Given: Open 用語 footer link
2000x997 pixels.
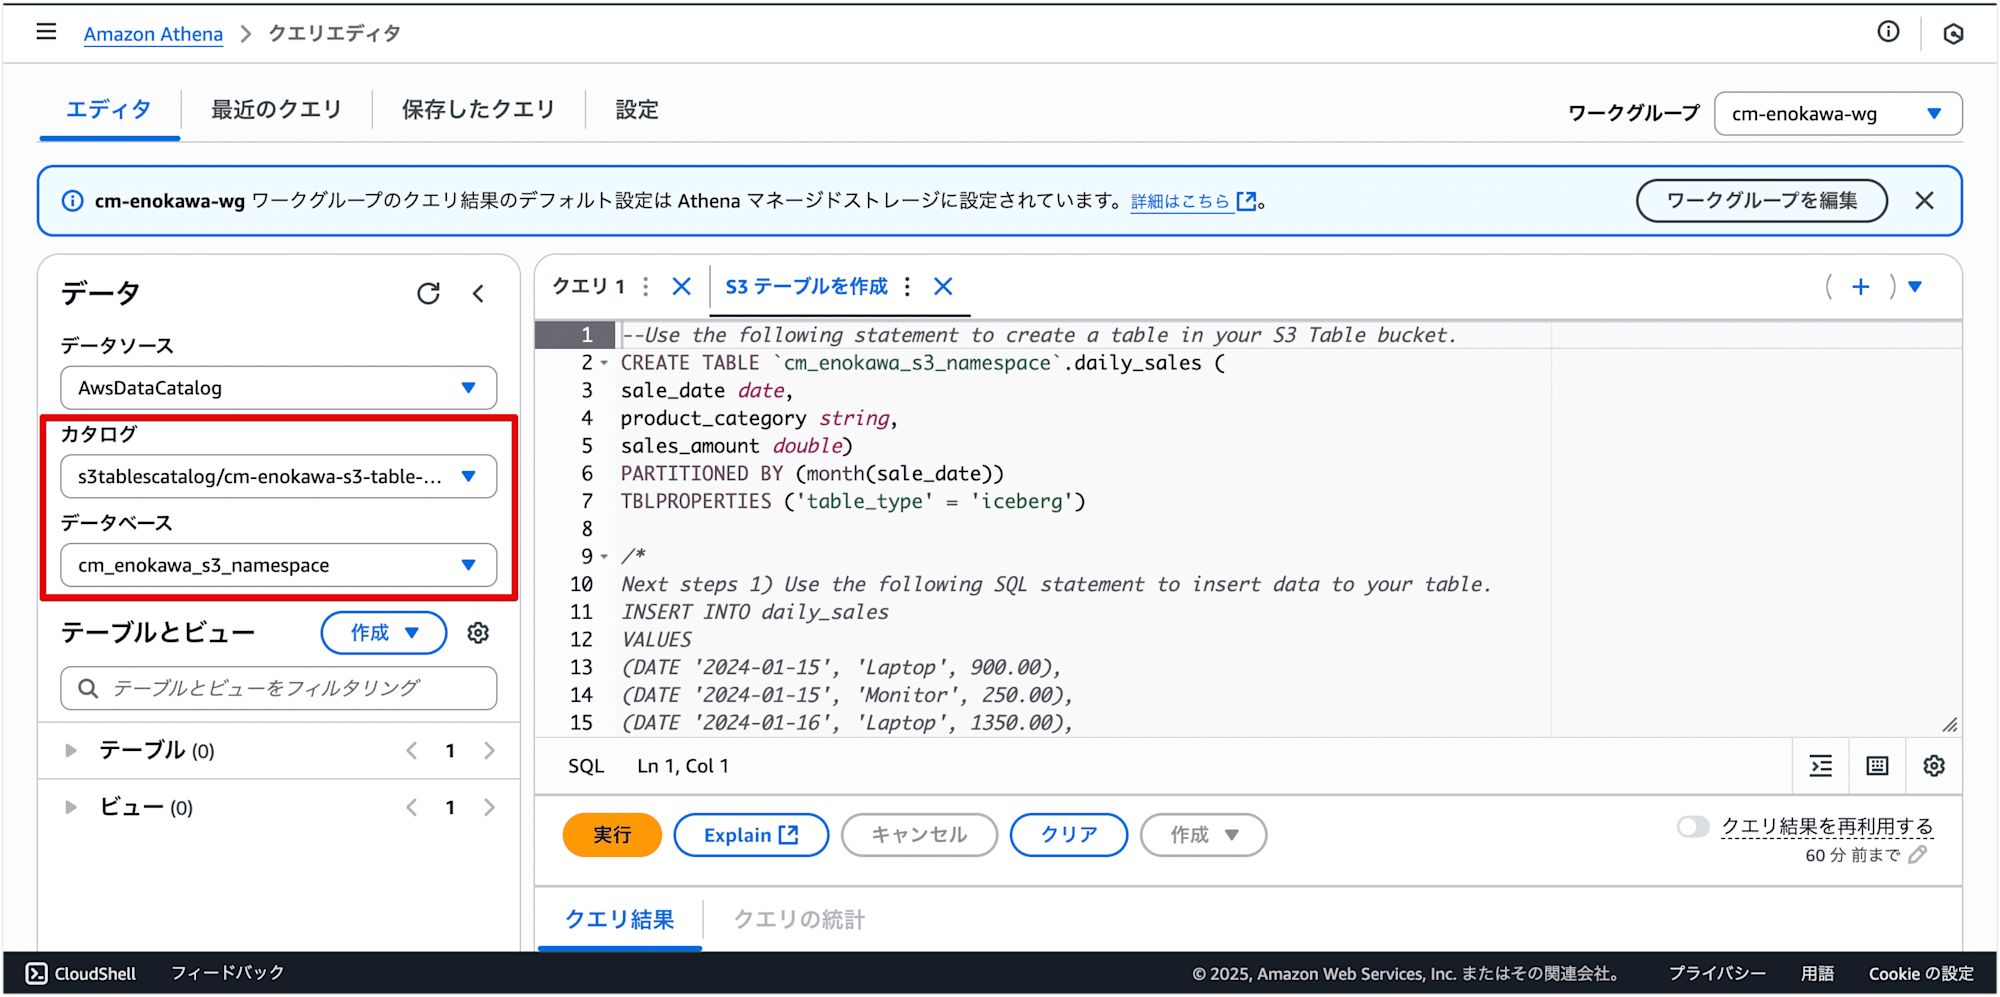Looking at the screenshot, I should (1818, 974).
